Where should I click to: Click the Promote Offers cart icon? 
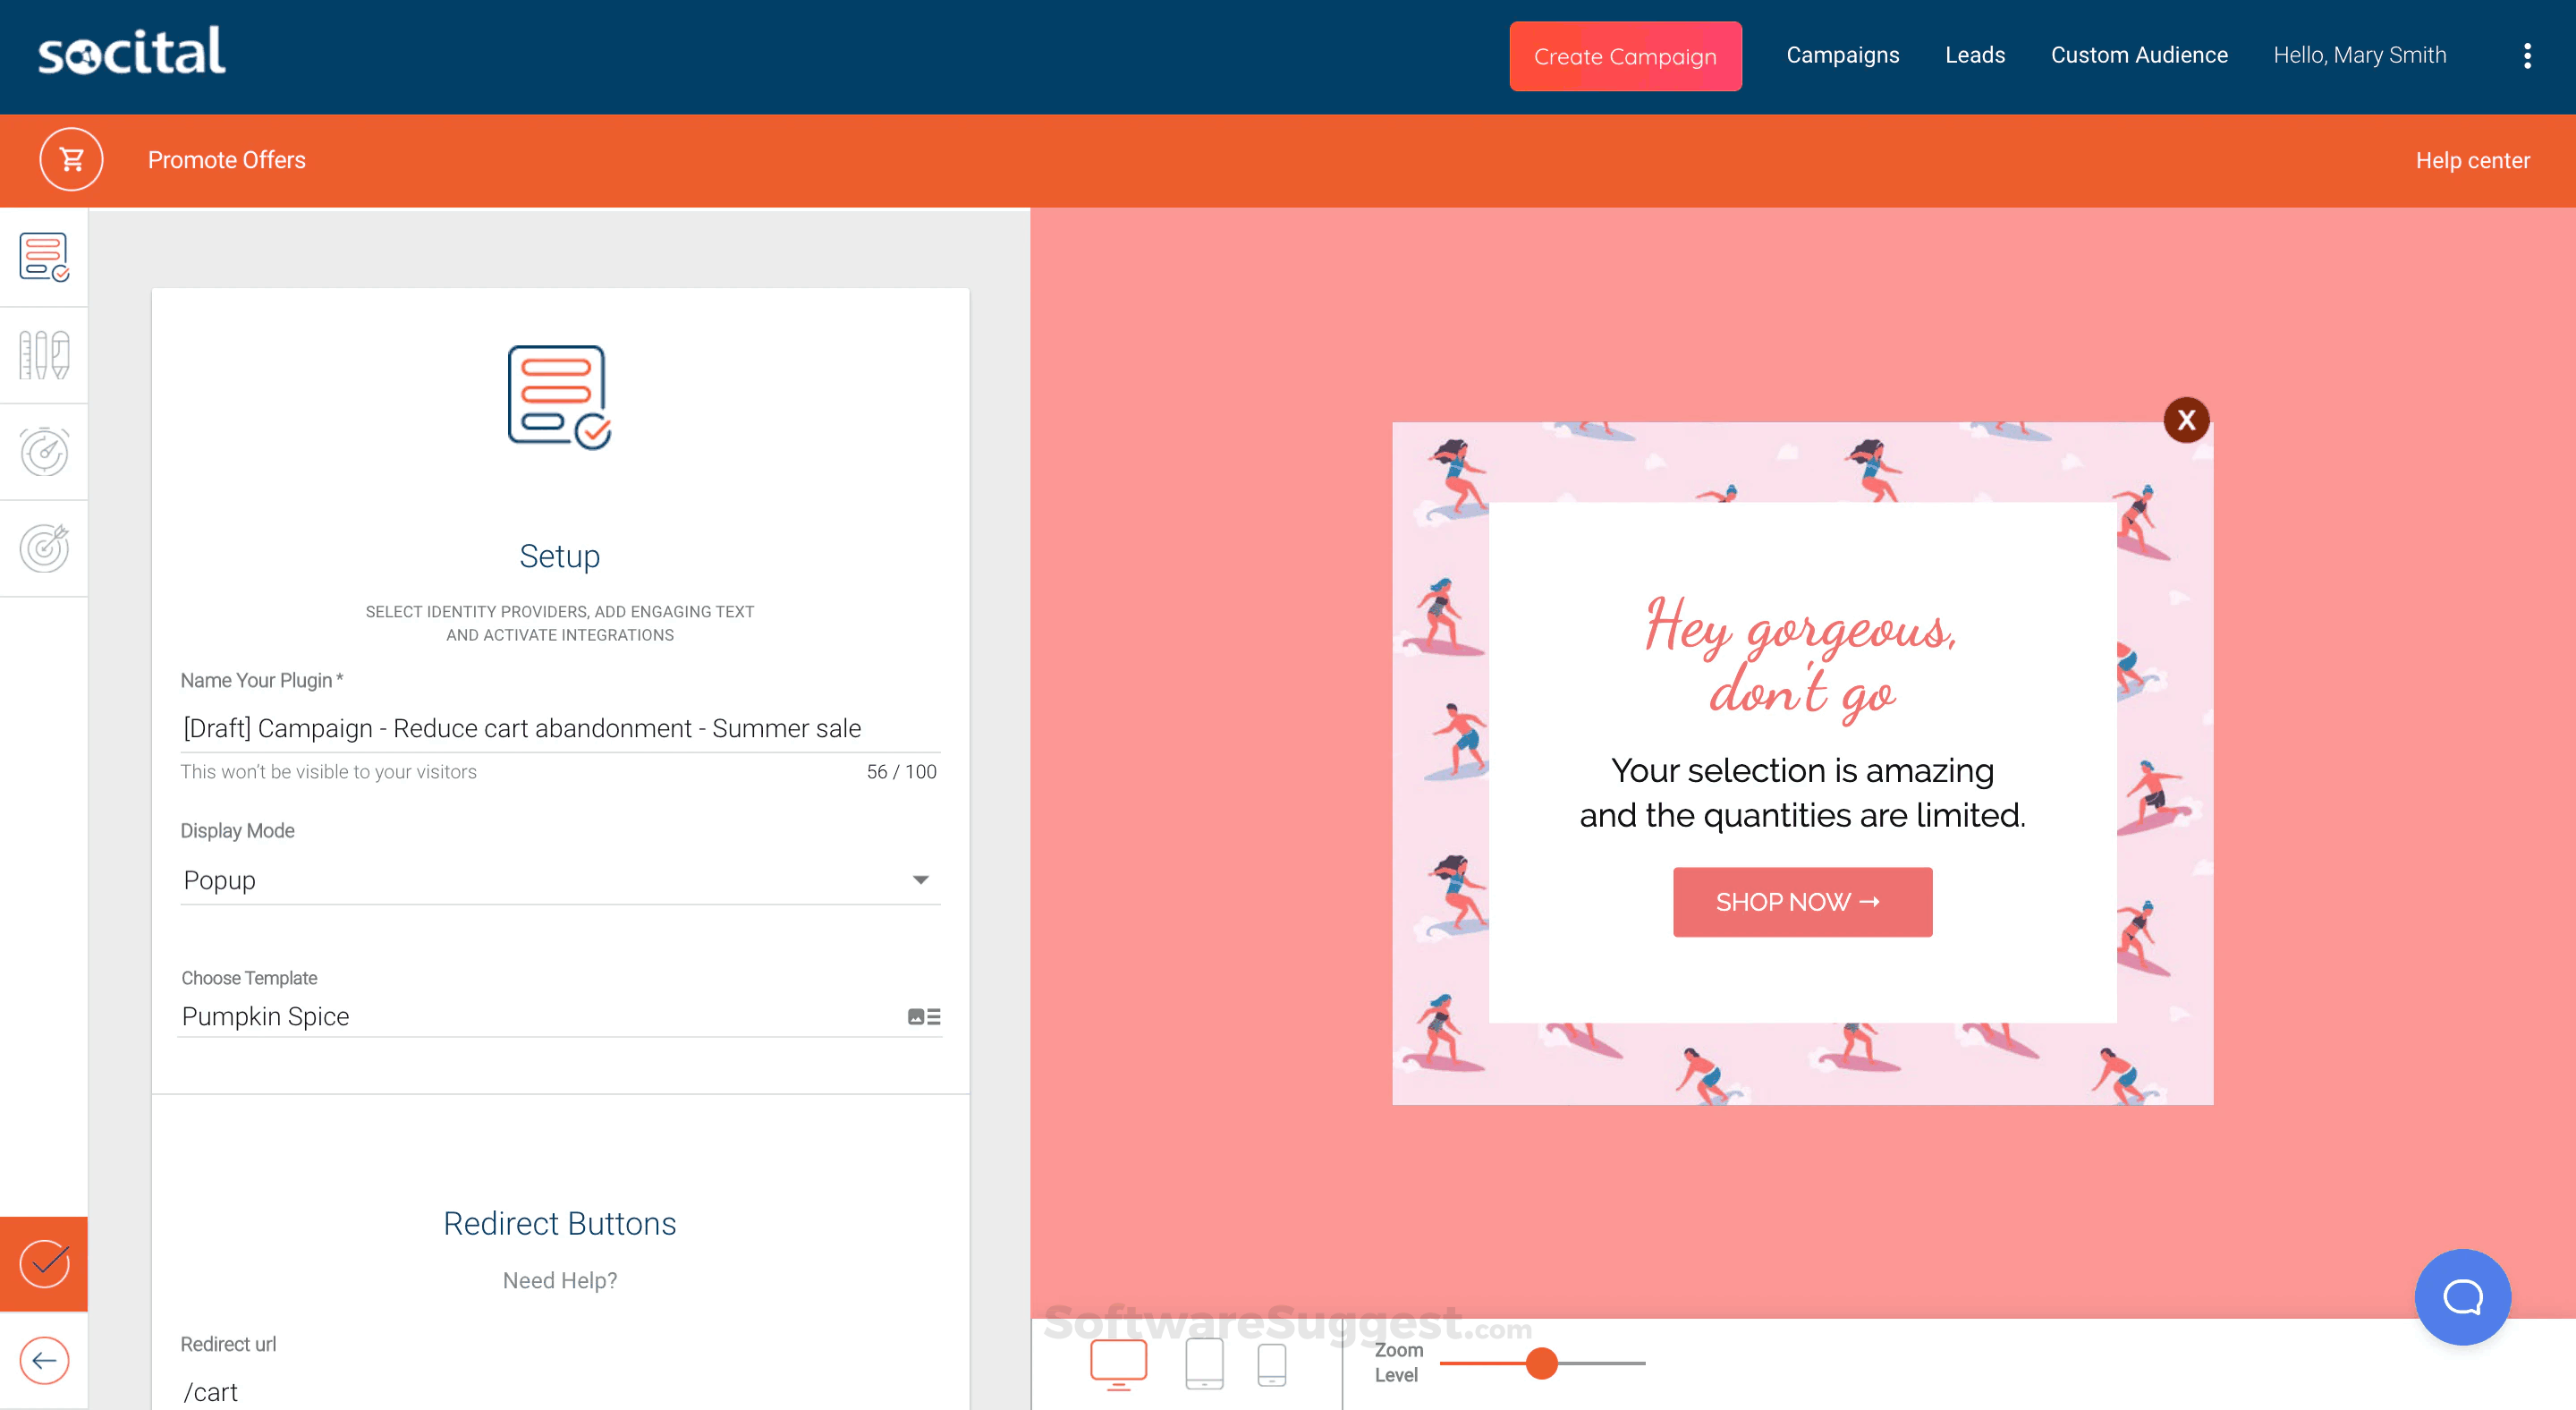[x=70, y=159]
